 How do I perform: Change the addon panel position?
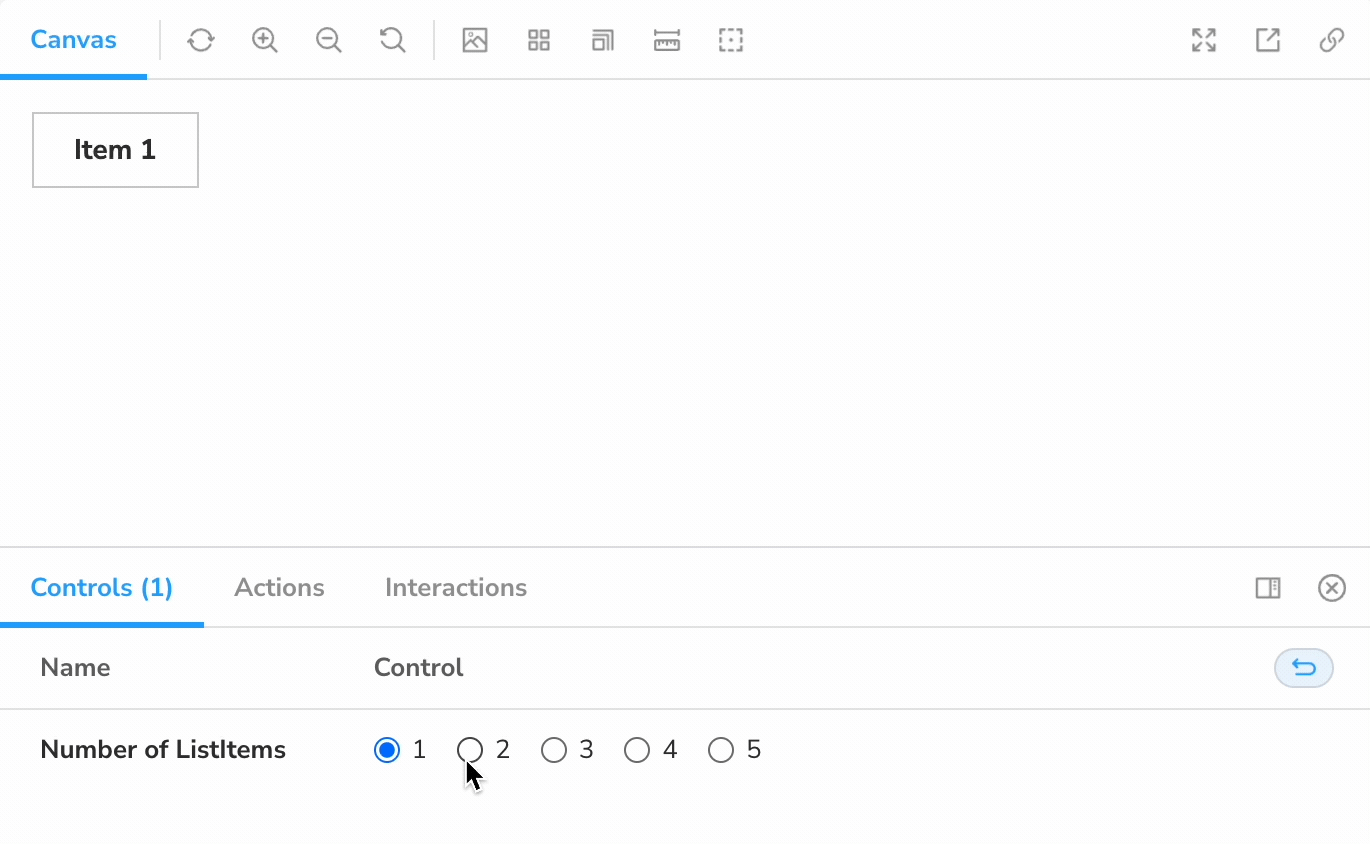1267,588
